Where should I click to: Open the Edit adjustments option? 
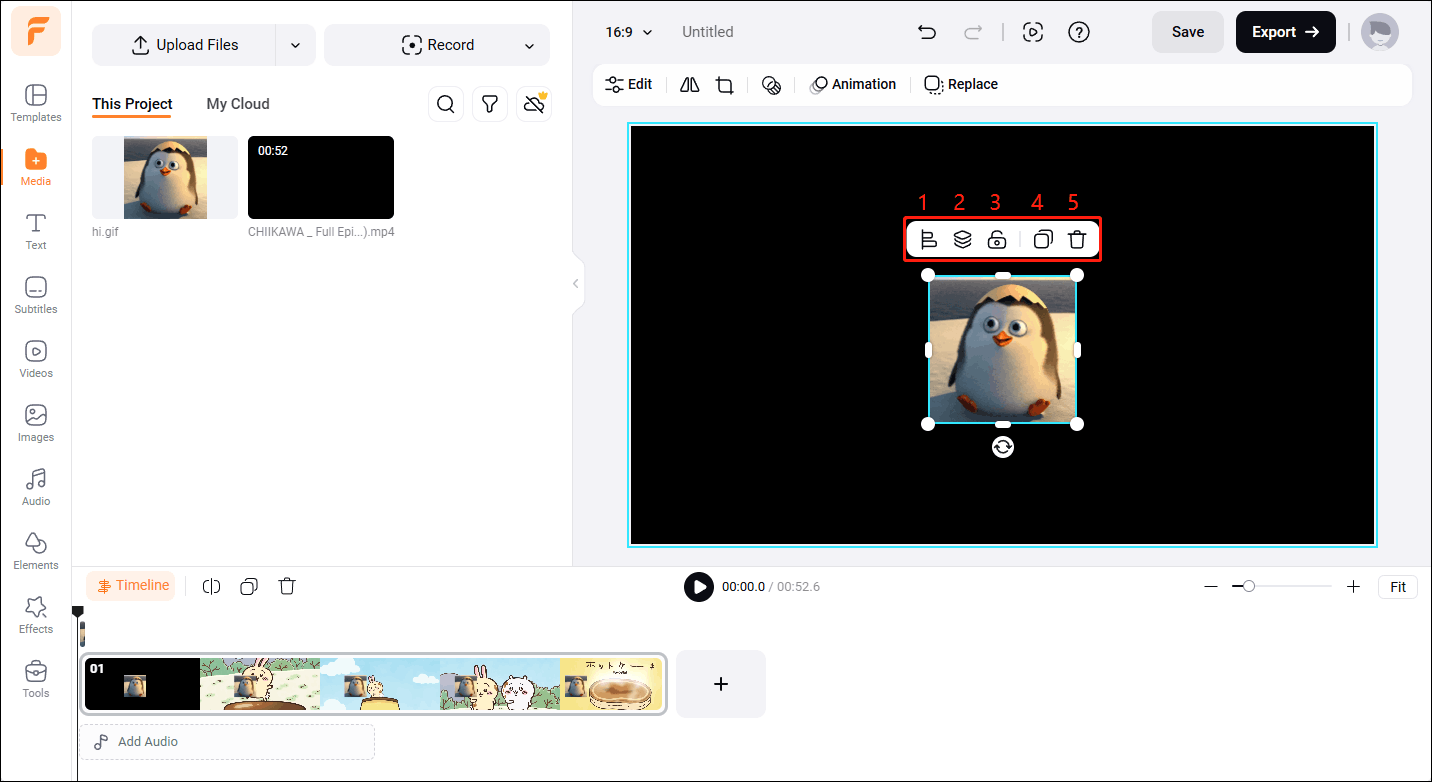point(629,85)
